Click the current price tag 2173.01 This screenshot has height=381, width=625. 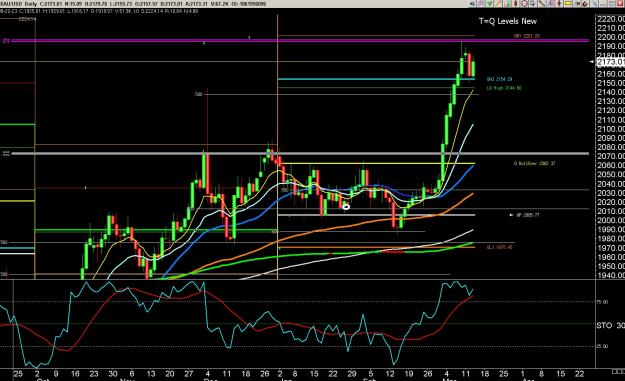[610, 62]
